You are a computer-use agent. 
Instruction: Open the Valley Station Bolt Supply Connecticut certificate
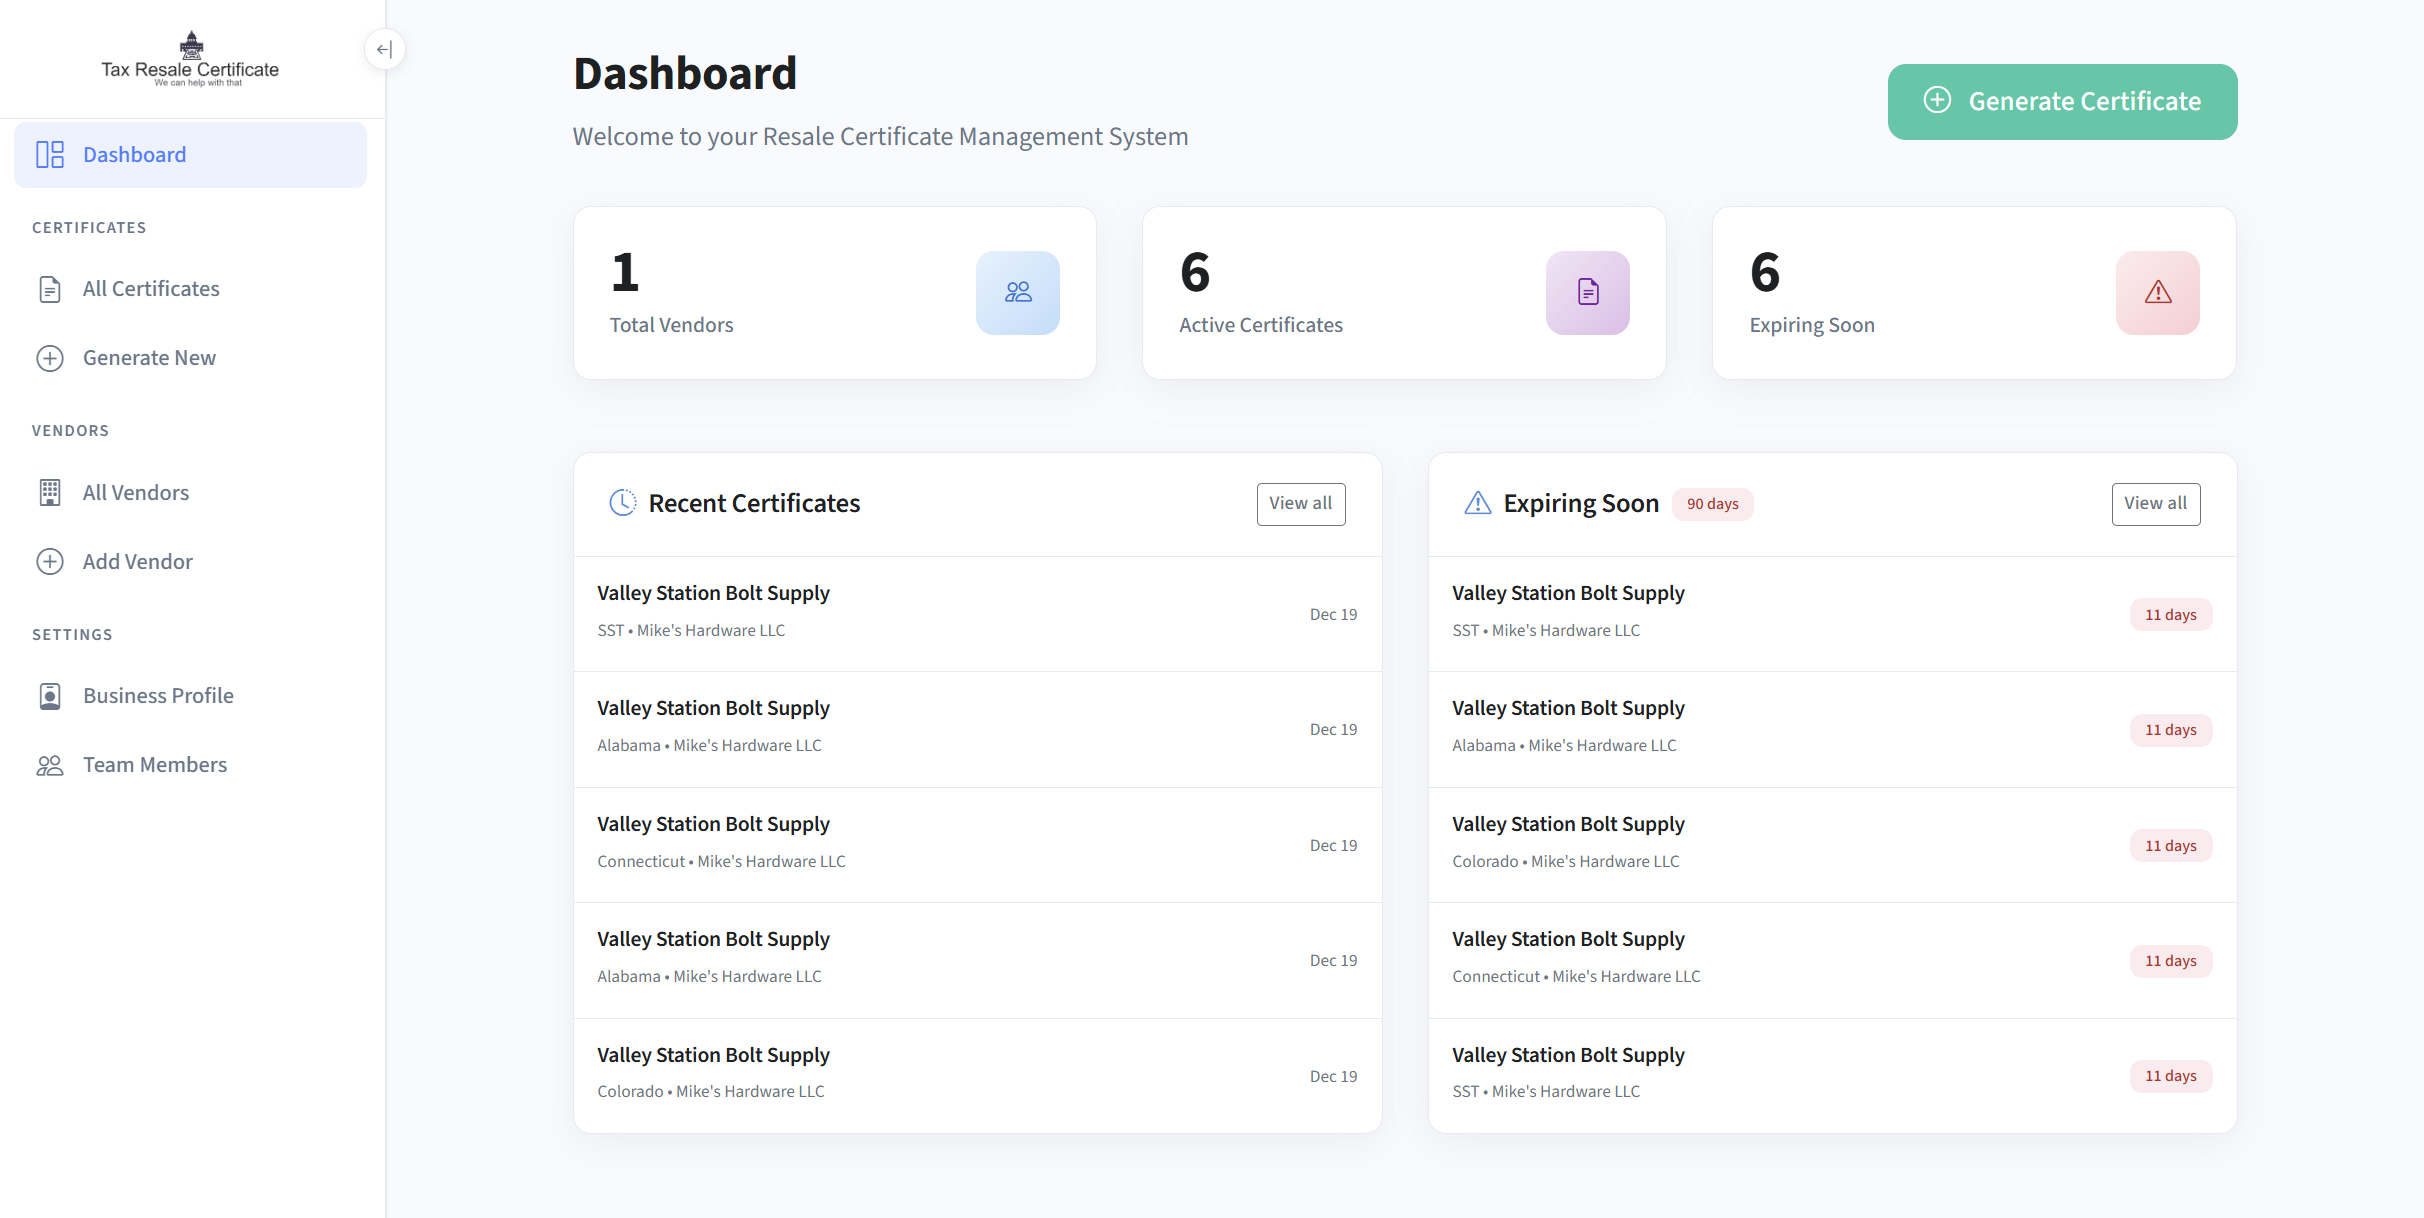977,843
